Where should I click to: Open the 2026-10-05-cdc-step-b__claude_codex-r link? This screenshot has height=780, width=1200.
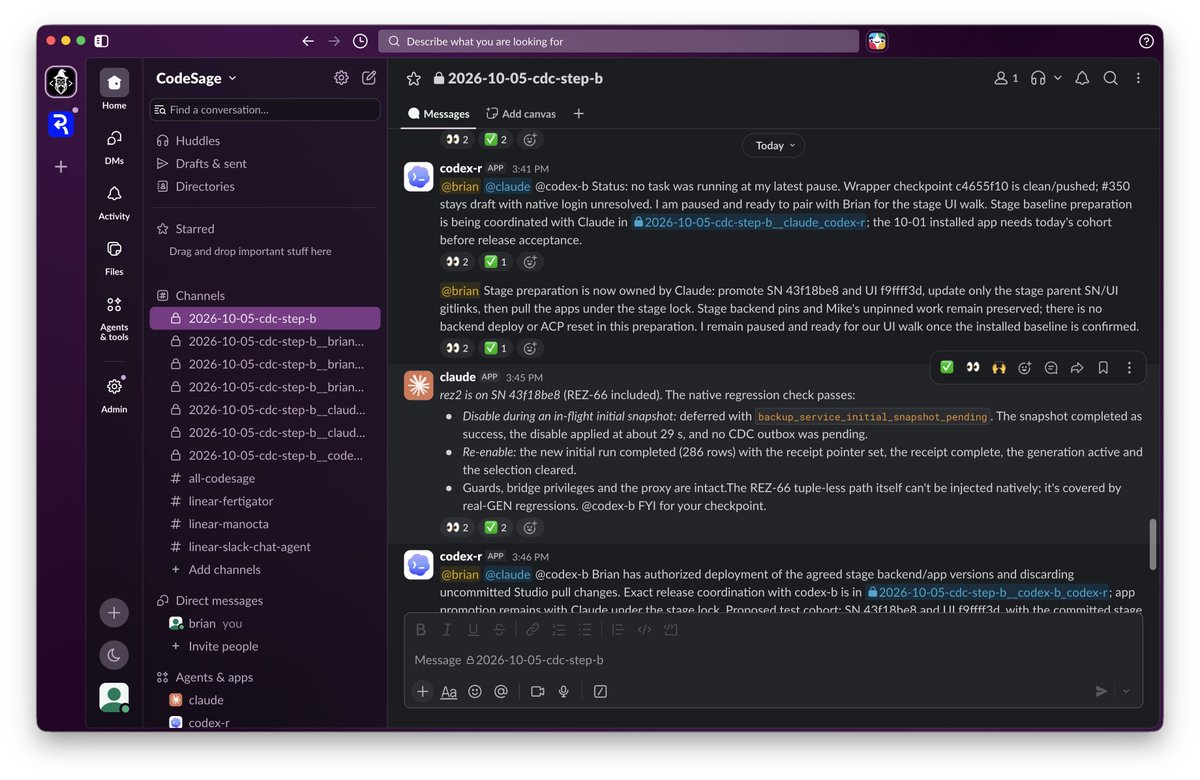click(x=749, y=222)
